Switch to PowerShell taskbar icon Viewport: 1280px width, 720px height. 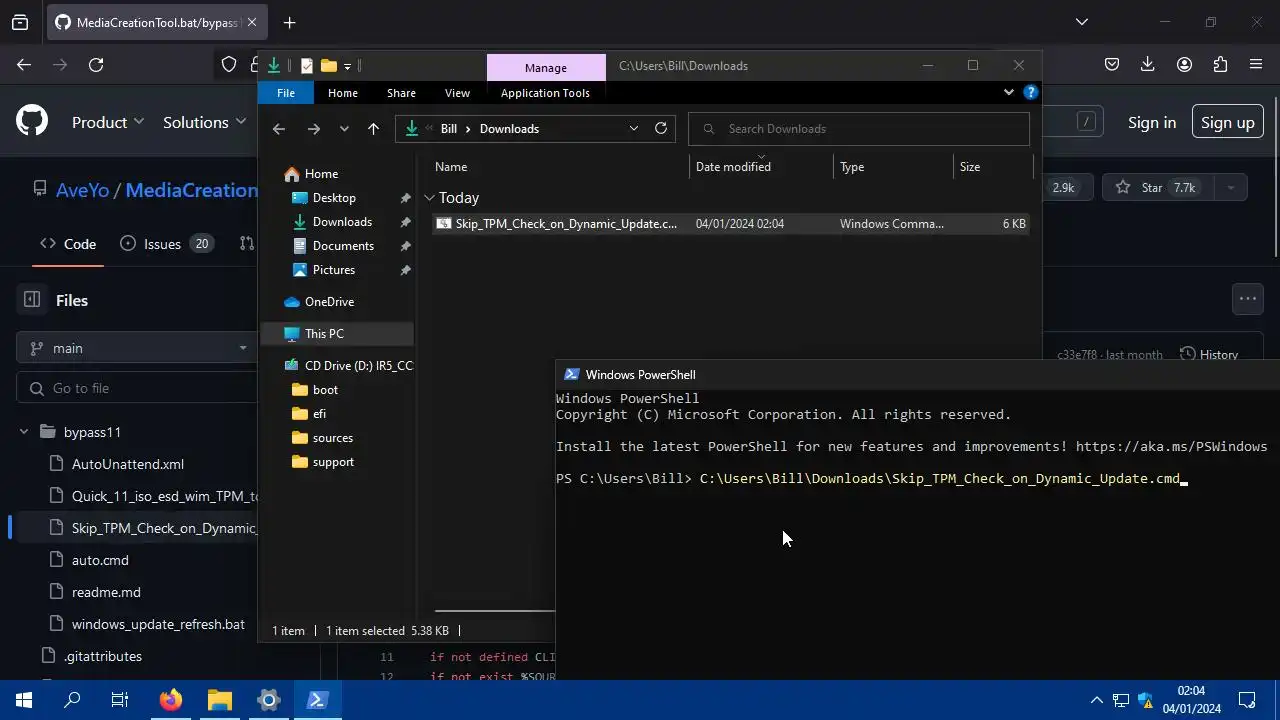317,700
